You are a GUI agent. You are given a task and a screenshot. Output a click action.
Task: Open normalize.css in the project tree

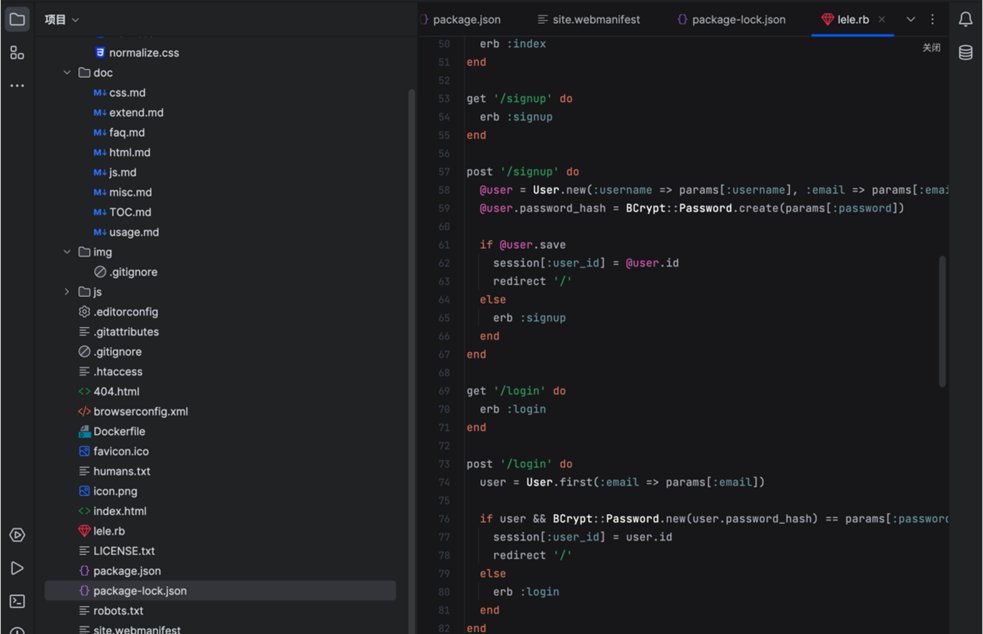pos(144,53)
